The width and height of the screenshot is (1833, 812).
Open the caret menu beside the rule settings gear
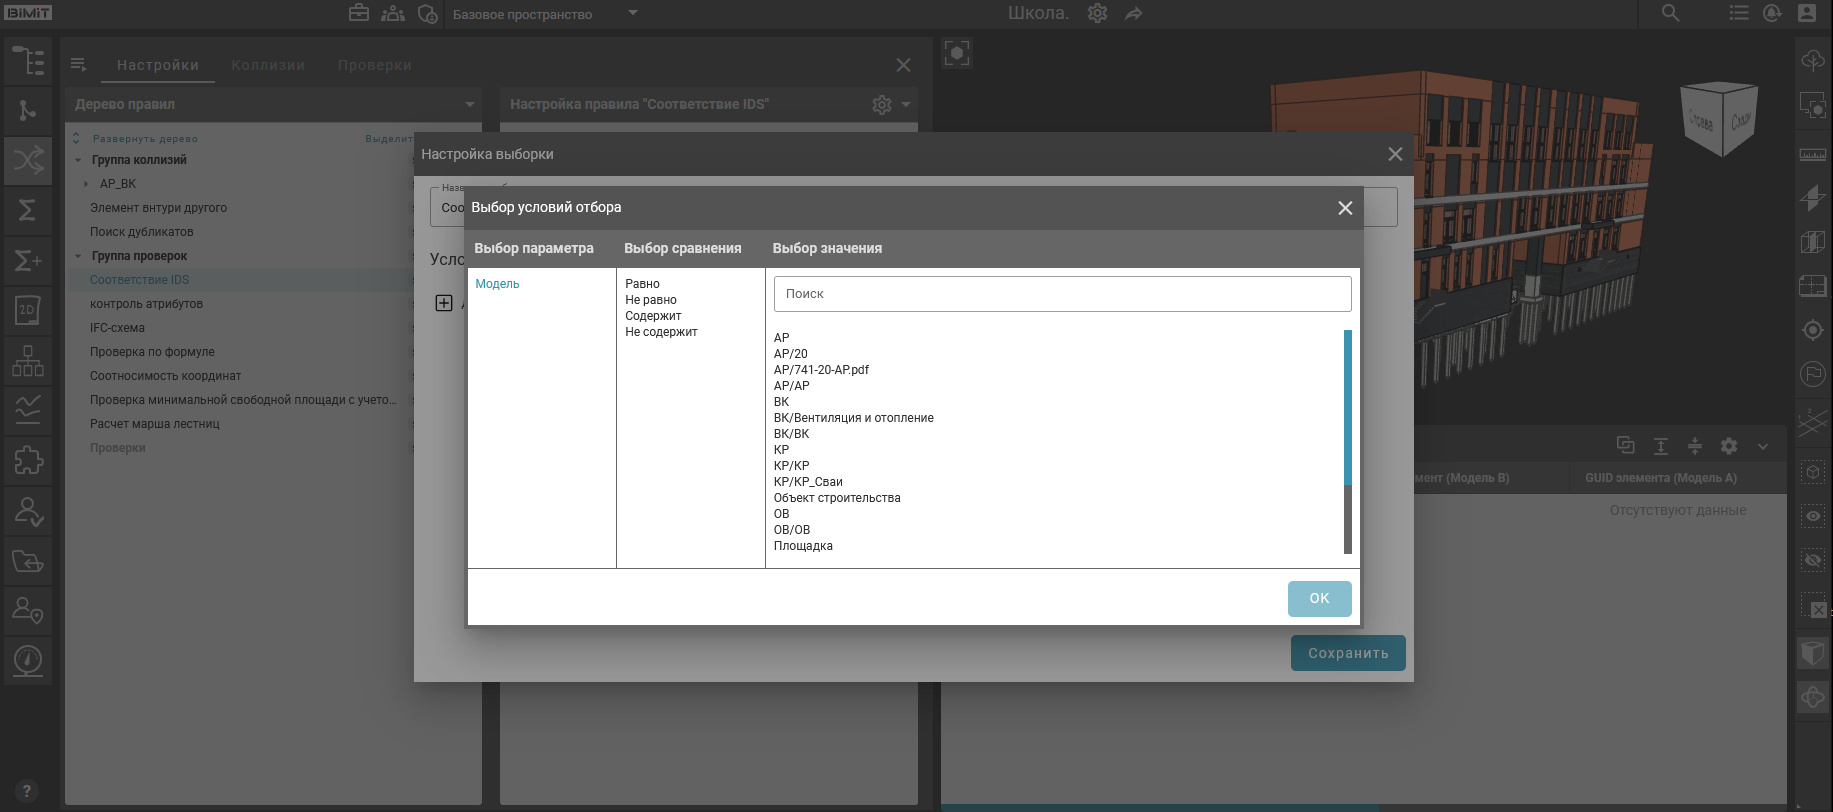(906, 104)
